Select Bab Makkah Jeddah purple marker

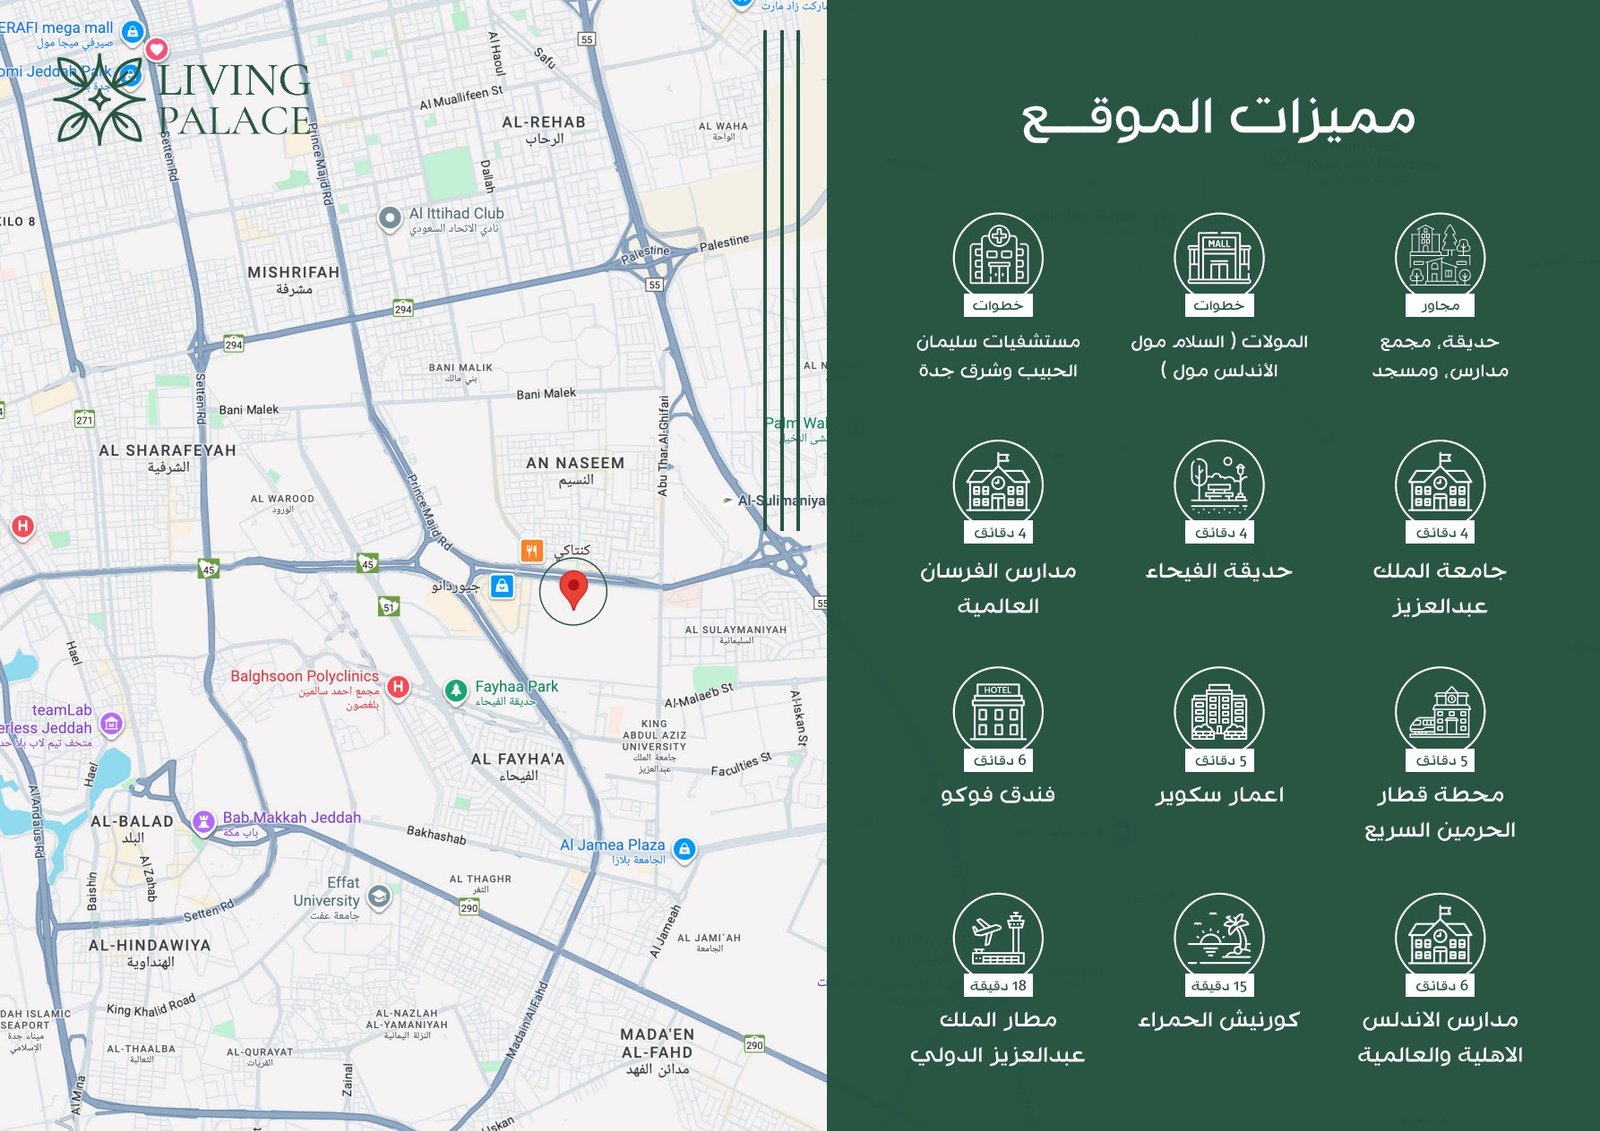204,822
